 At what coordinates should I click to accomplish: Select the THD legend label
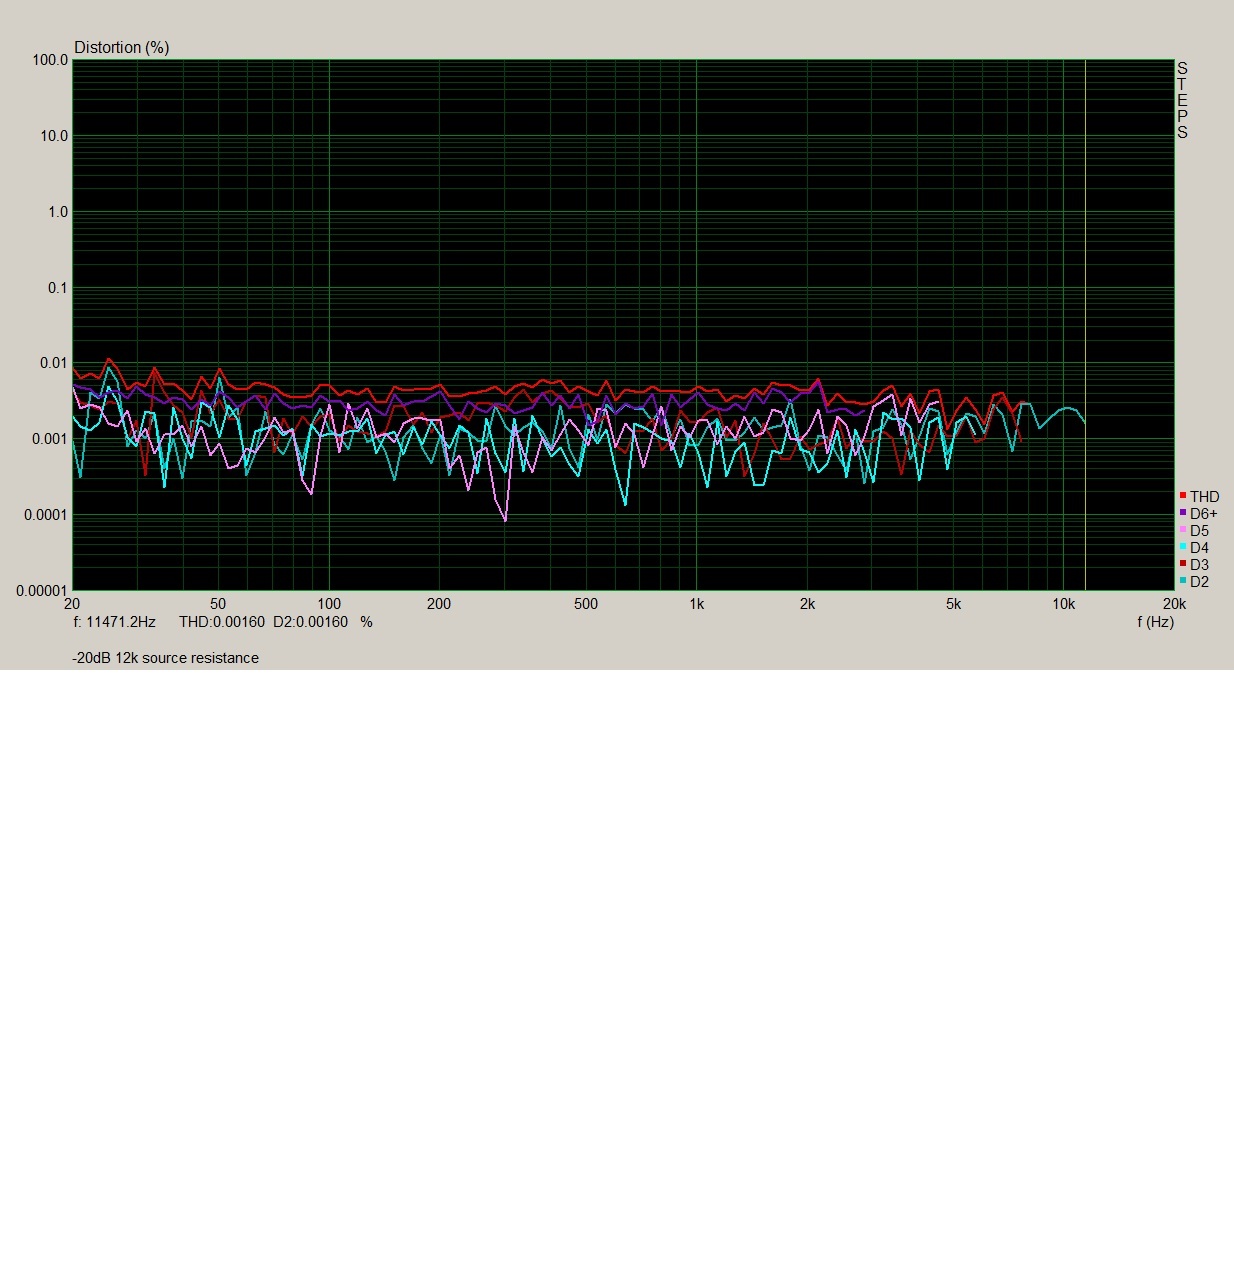(x=1204, y=497)
